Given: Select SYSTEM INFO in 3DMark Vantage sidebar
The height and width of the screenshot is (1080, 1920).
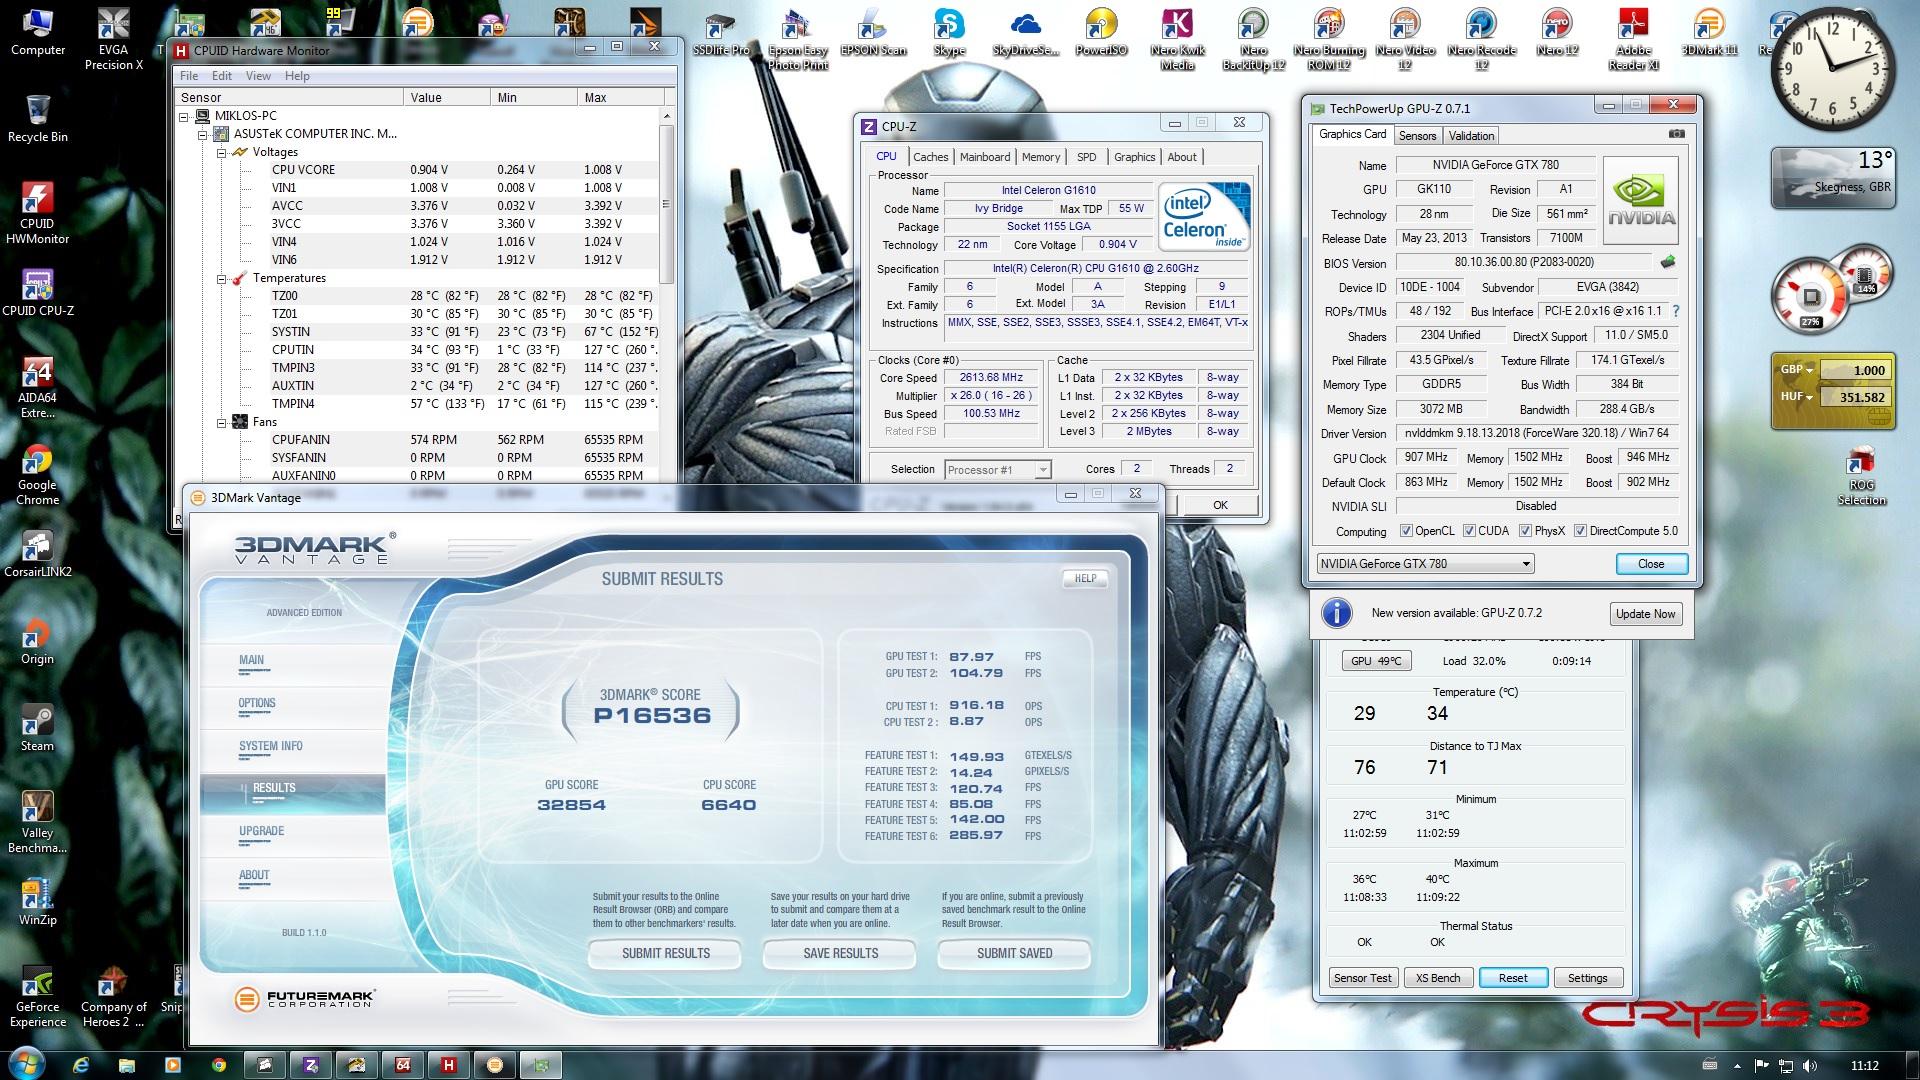Looking at the screenshot, I should pos(270,746).
